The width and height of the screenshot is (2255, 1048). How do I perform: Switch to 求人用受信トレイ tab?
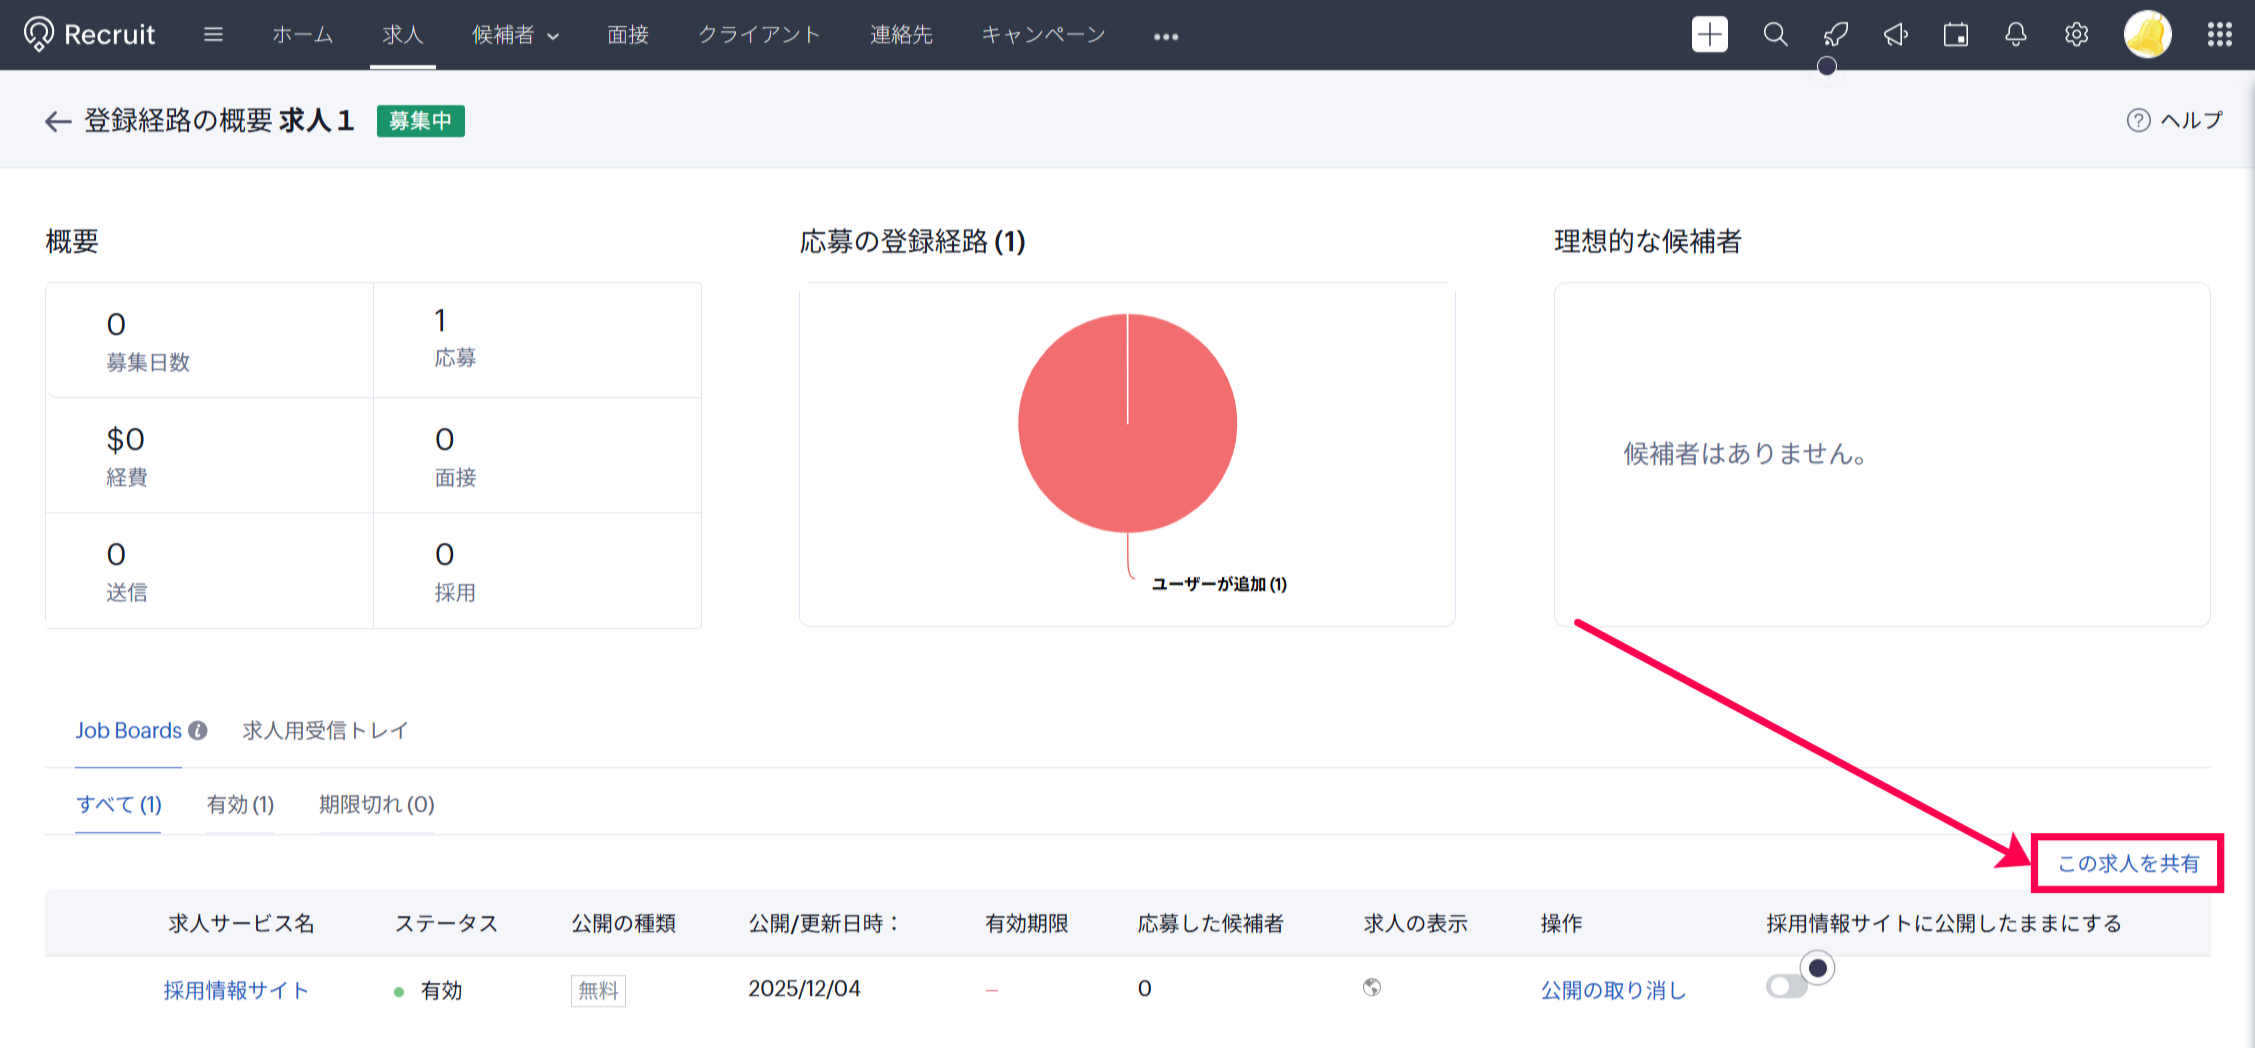325,731
